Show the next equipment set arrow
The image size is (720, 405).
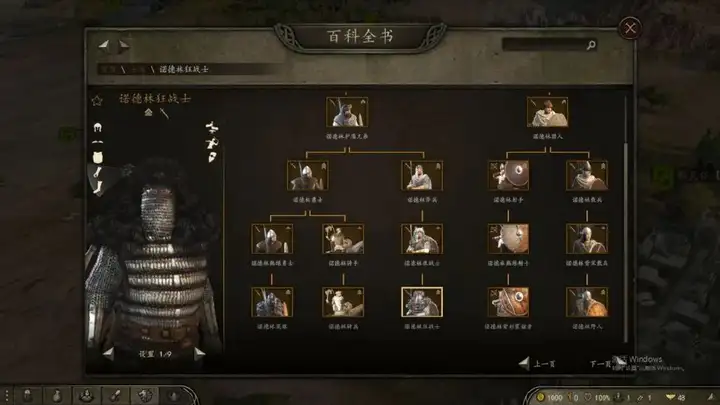click(200, 354)
